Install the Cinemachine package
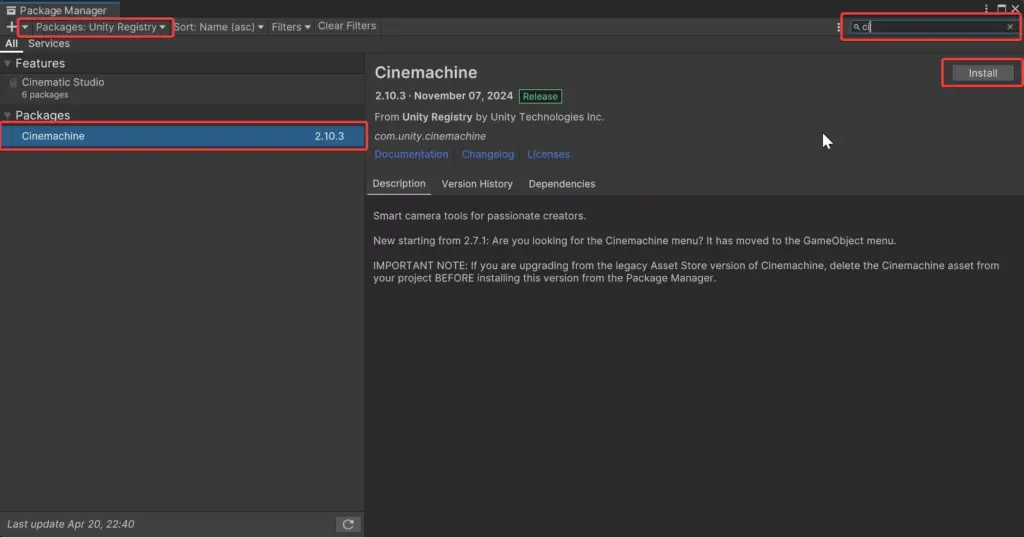1024x537 pixels. click(982, 73)
